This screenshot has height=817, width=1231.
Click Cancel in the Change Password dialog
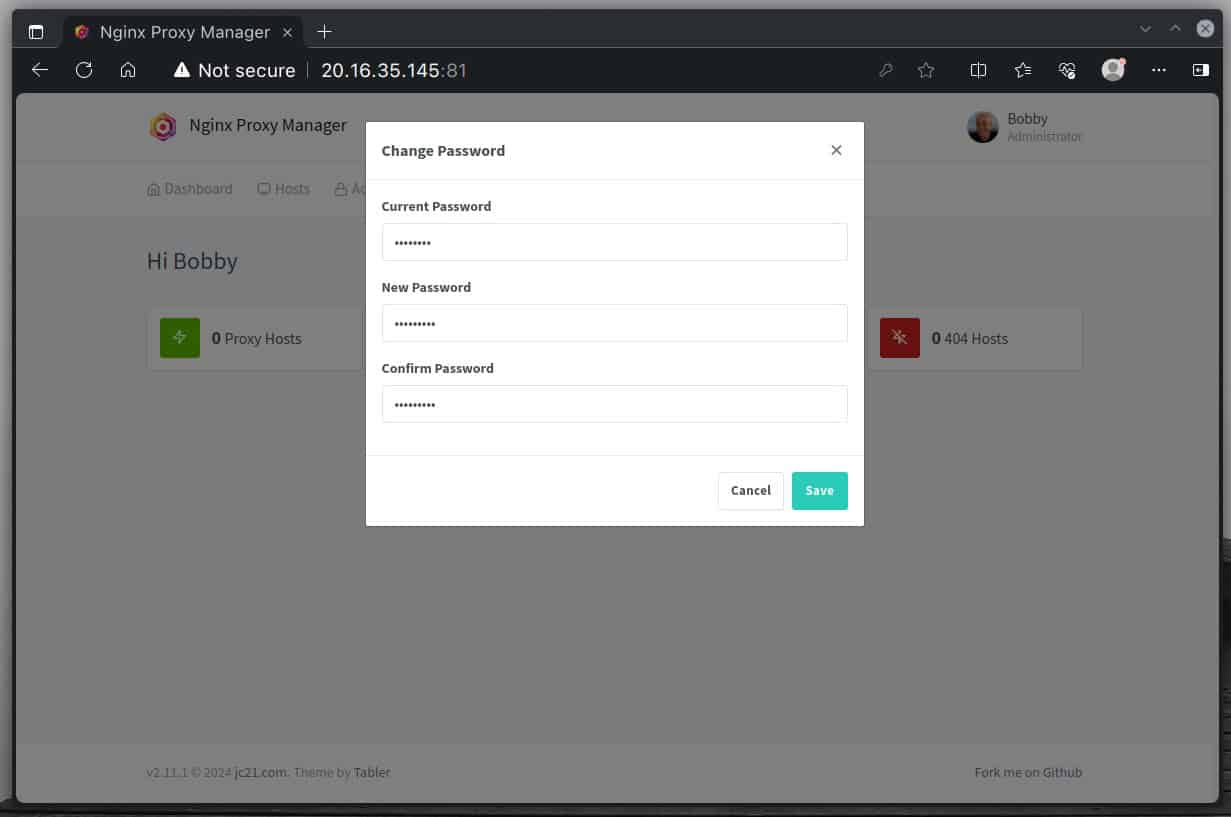point(750,490)
